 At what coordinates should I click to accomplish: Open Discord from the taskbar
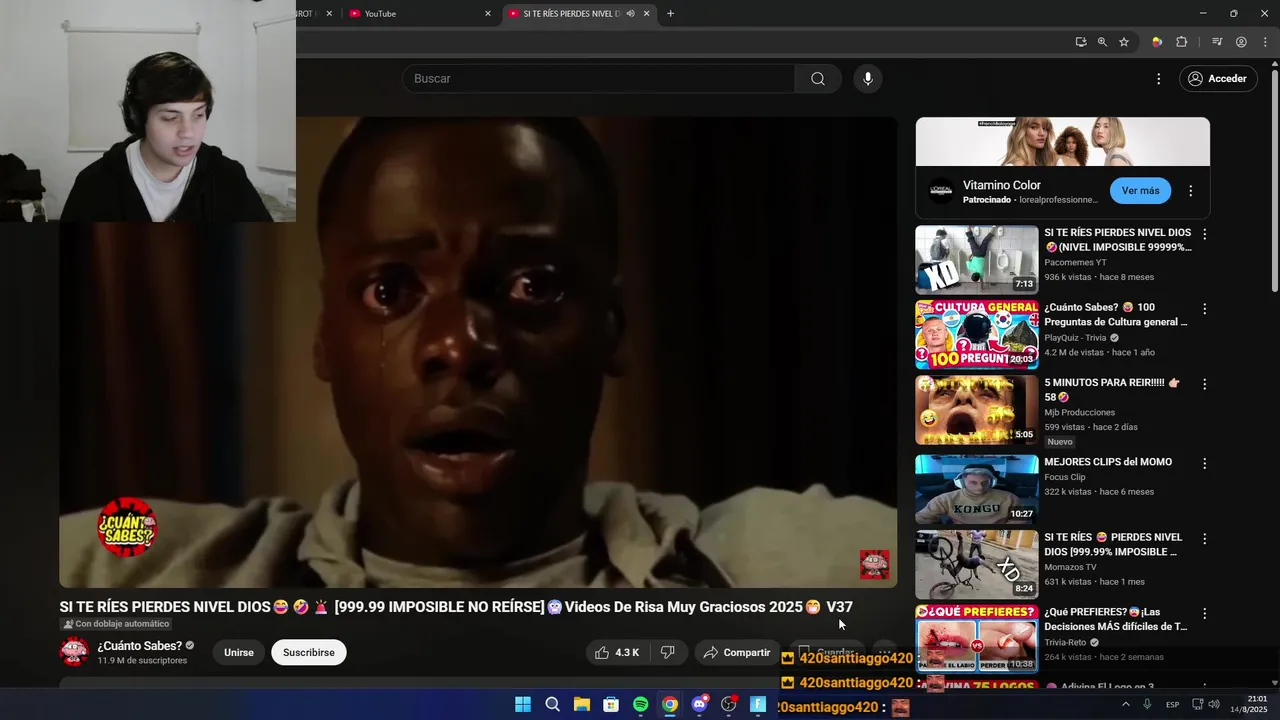tap(700, 705)
